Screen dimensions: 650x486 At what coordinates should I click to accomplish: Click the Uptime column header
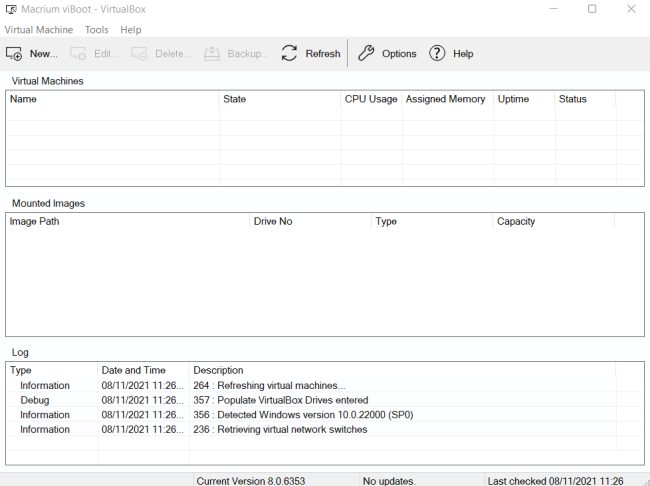(524, 99)
